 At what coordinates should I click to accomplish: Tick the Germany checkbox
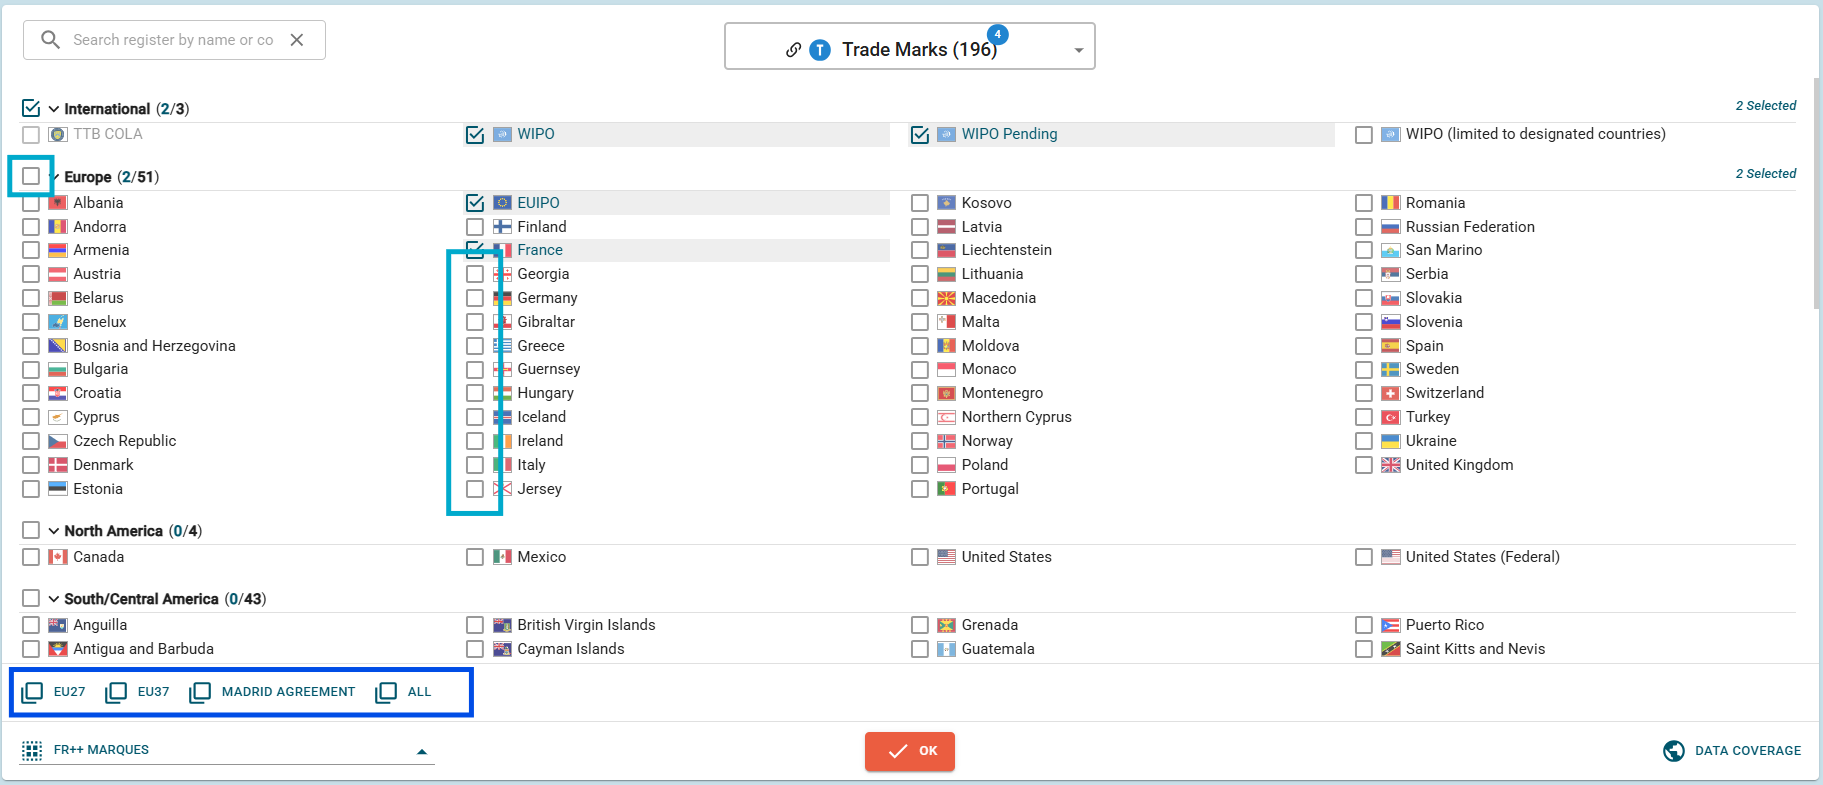point(475,298)
